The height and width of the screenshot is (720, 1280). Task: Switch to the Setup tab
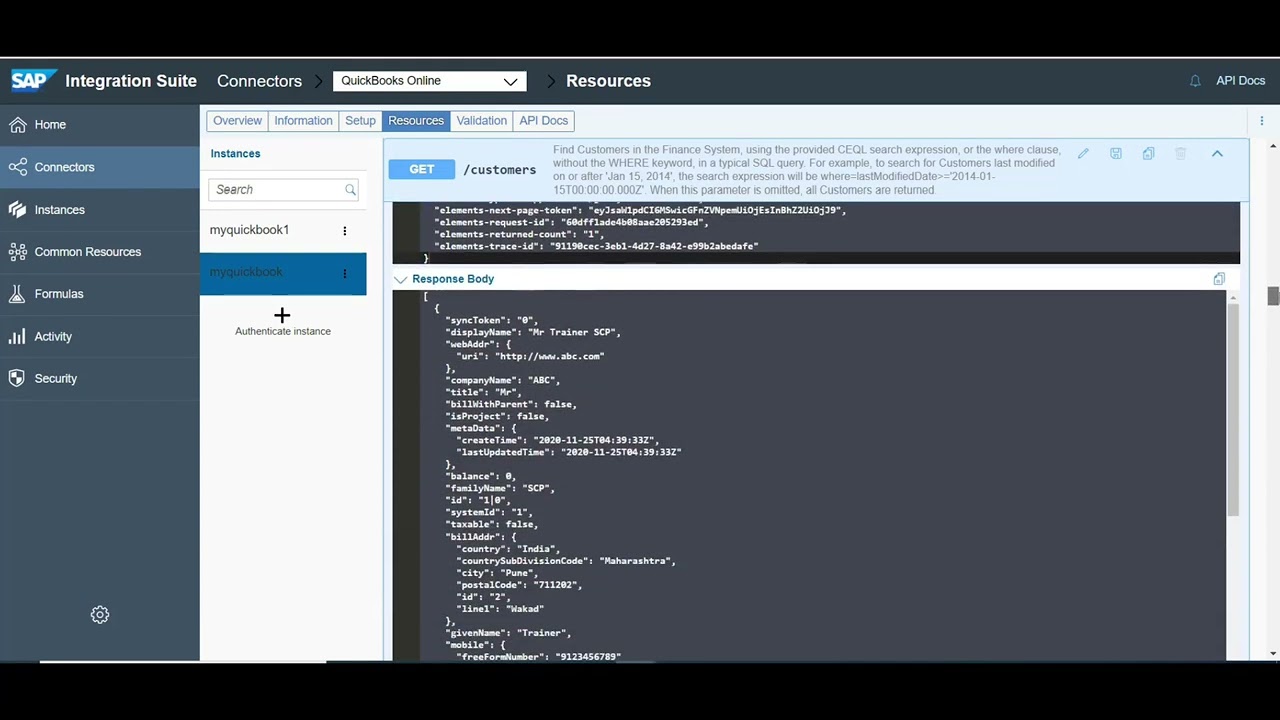click(x=360, y=121)
